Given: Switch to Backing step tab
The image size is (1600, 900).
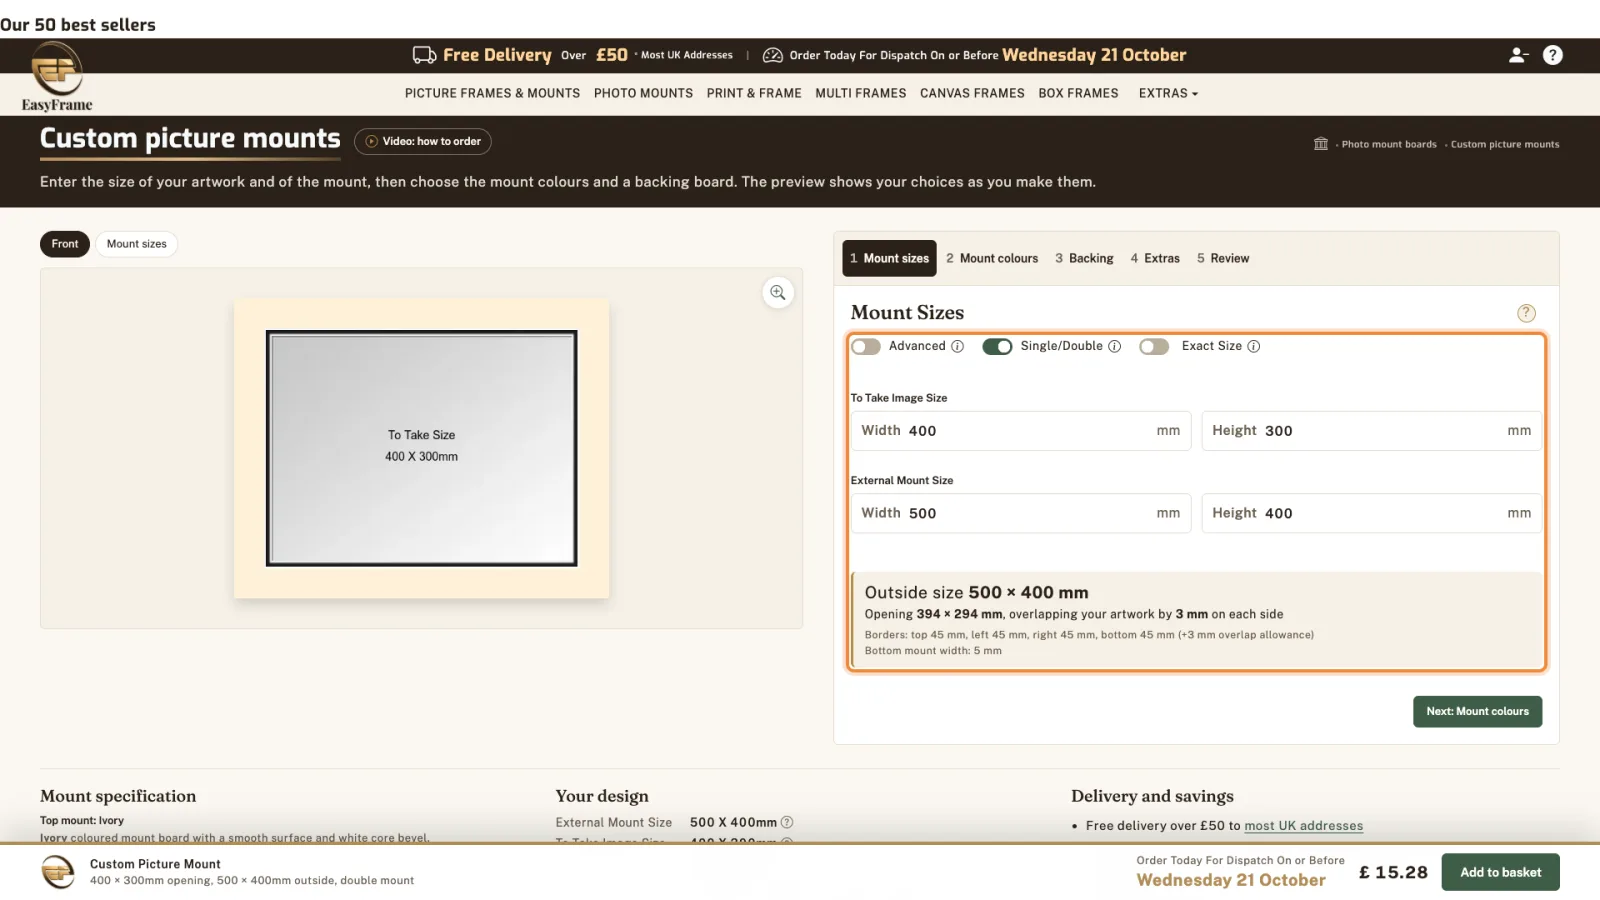Looking at the screenshot, I should tap(1084, 258).
